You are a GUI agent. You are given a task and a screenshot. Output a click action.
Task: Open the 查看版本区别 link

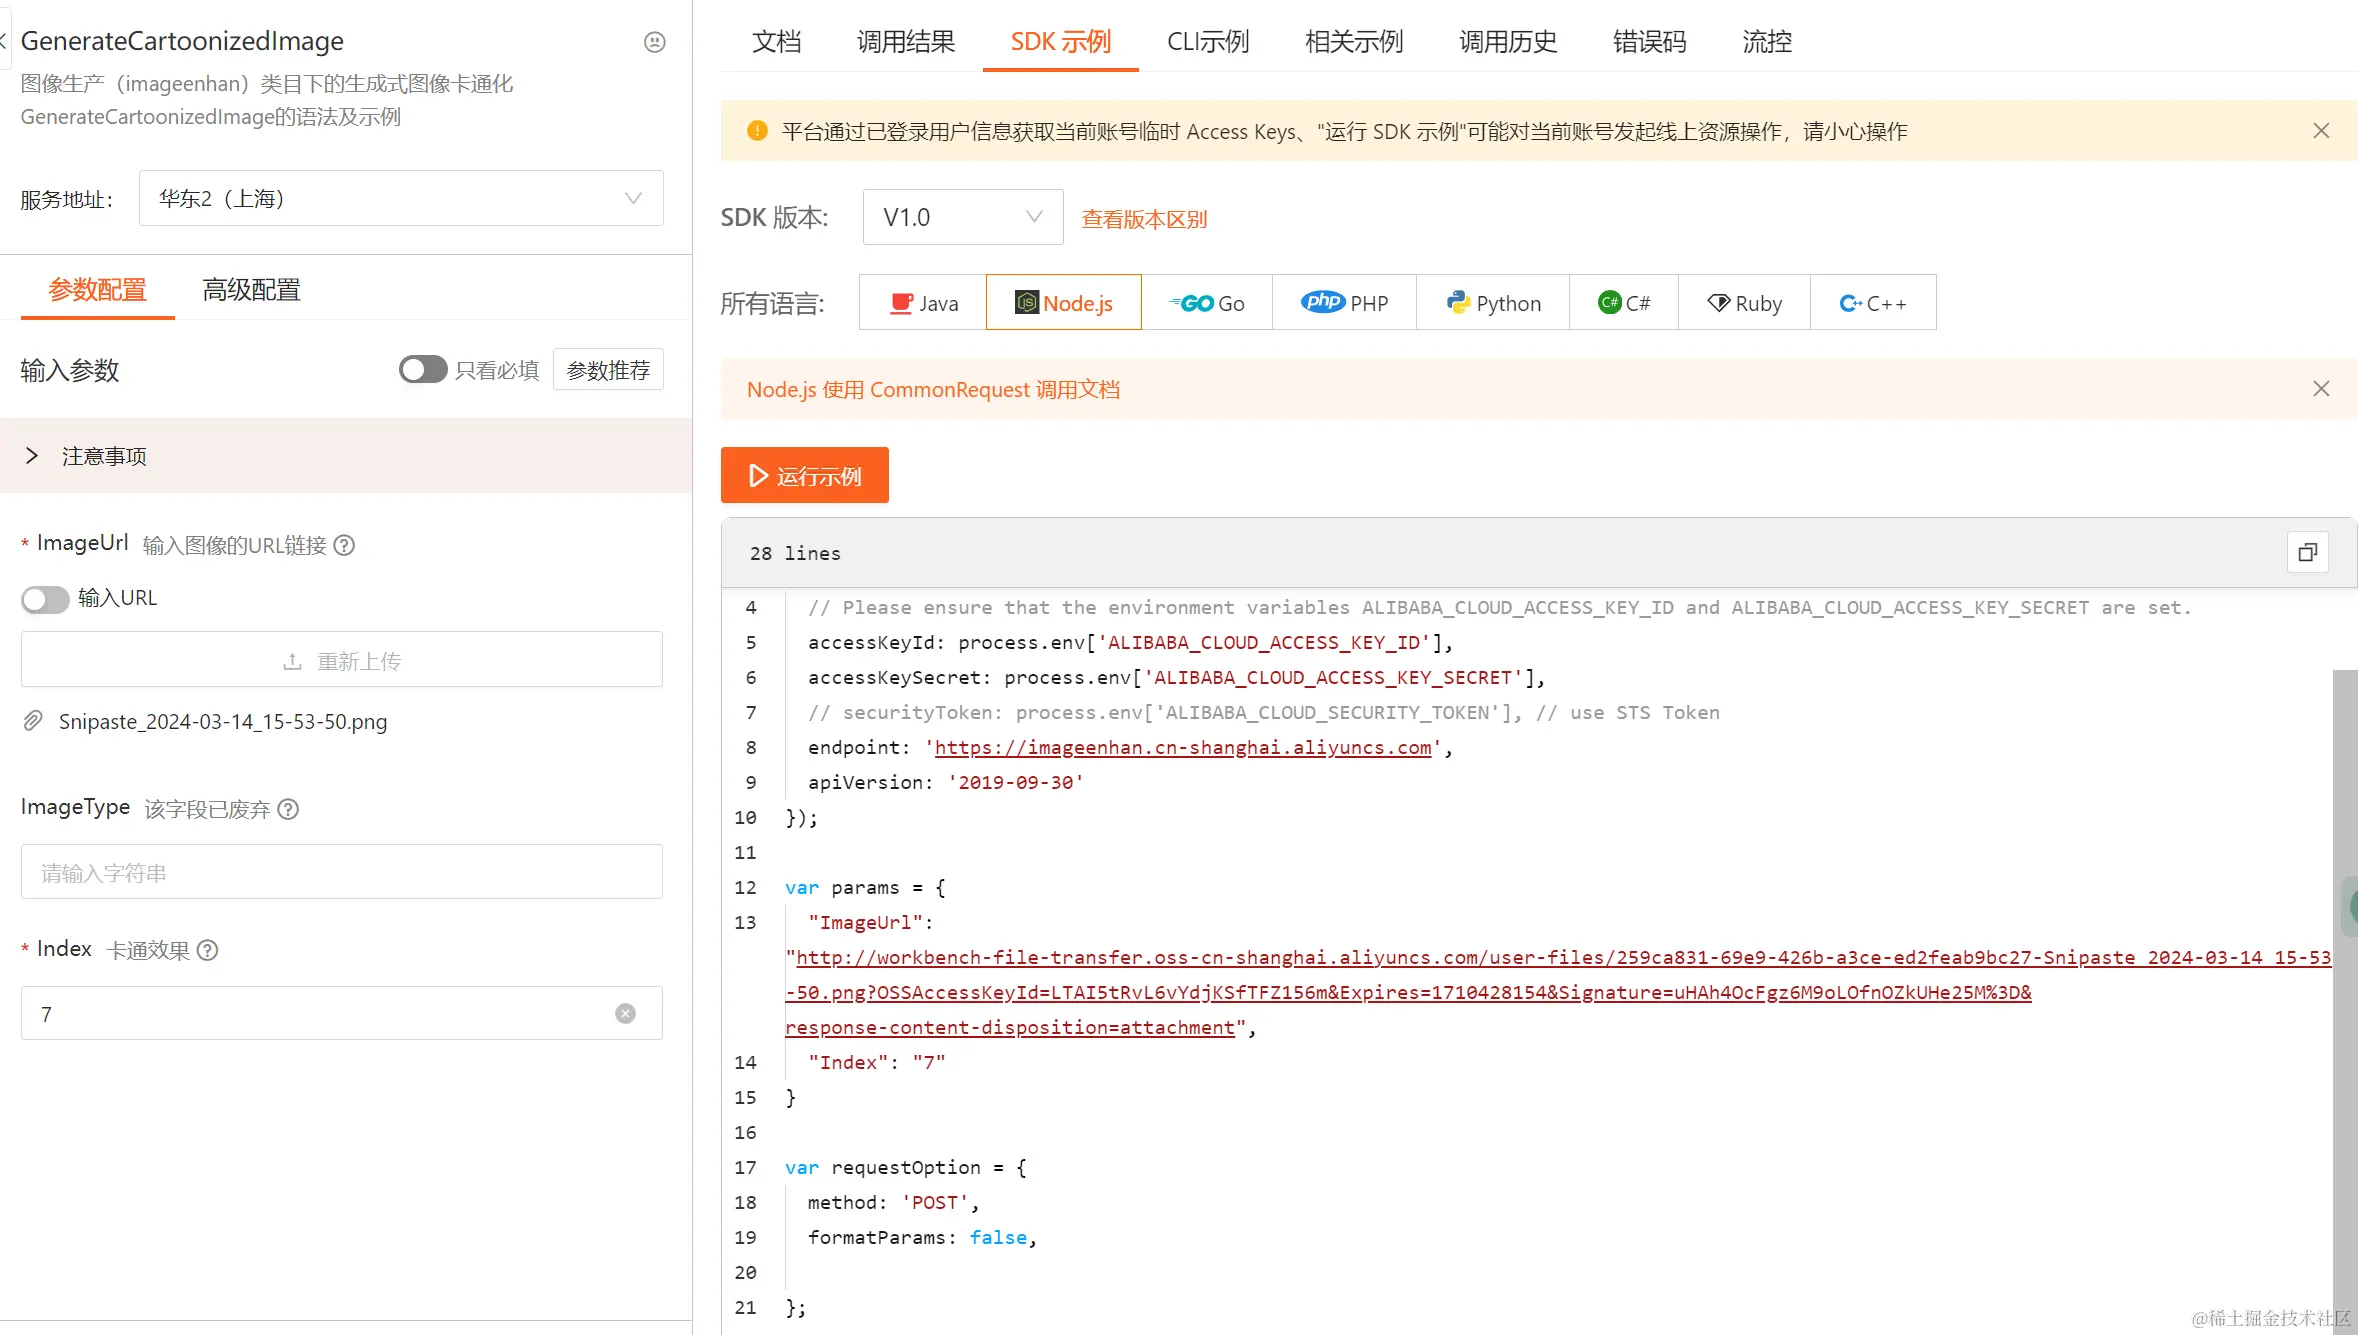1144,219
